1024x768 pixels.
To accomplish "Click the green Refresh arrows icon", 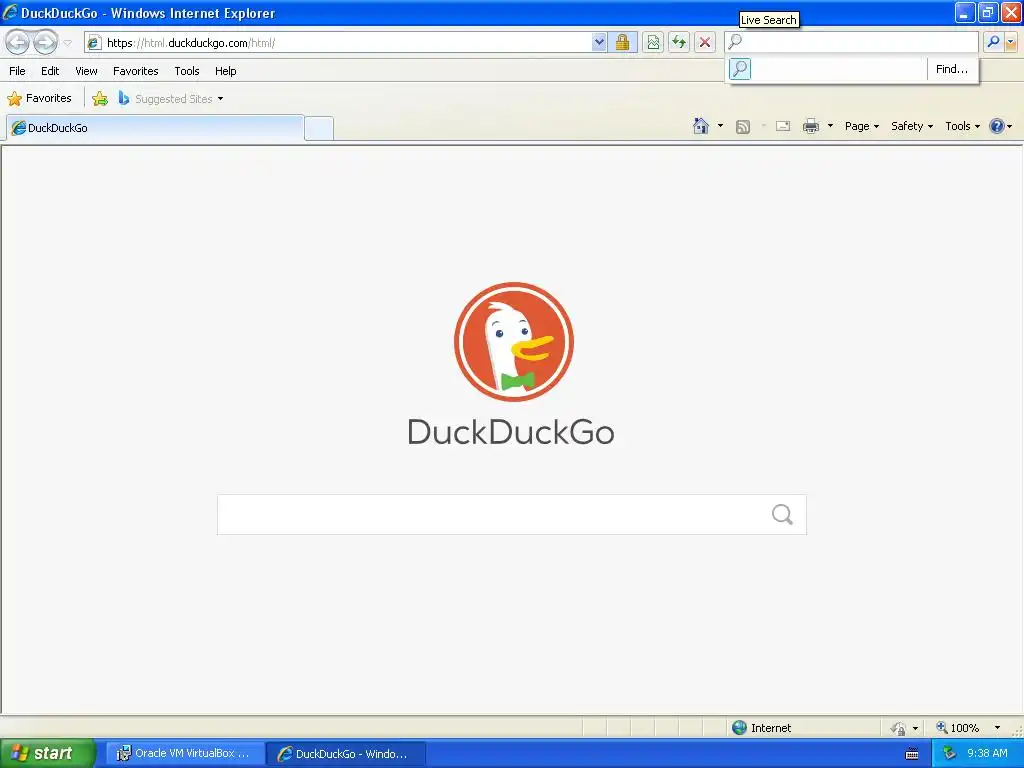I will (x=679, y=43).
